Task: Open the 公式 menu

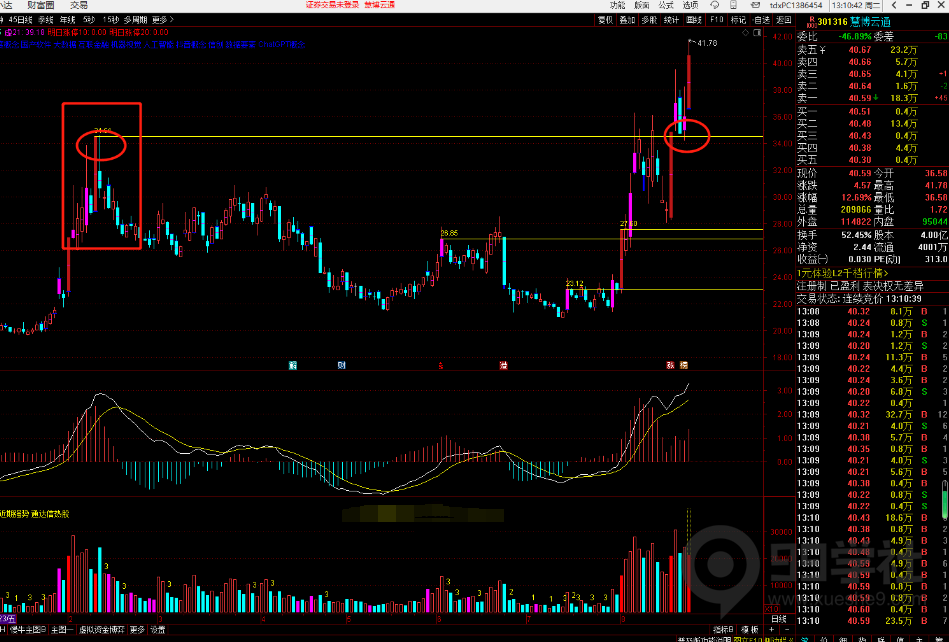Action: 667,5
